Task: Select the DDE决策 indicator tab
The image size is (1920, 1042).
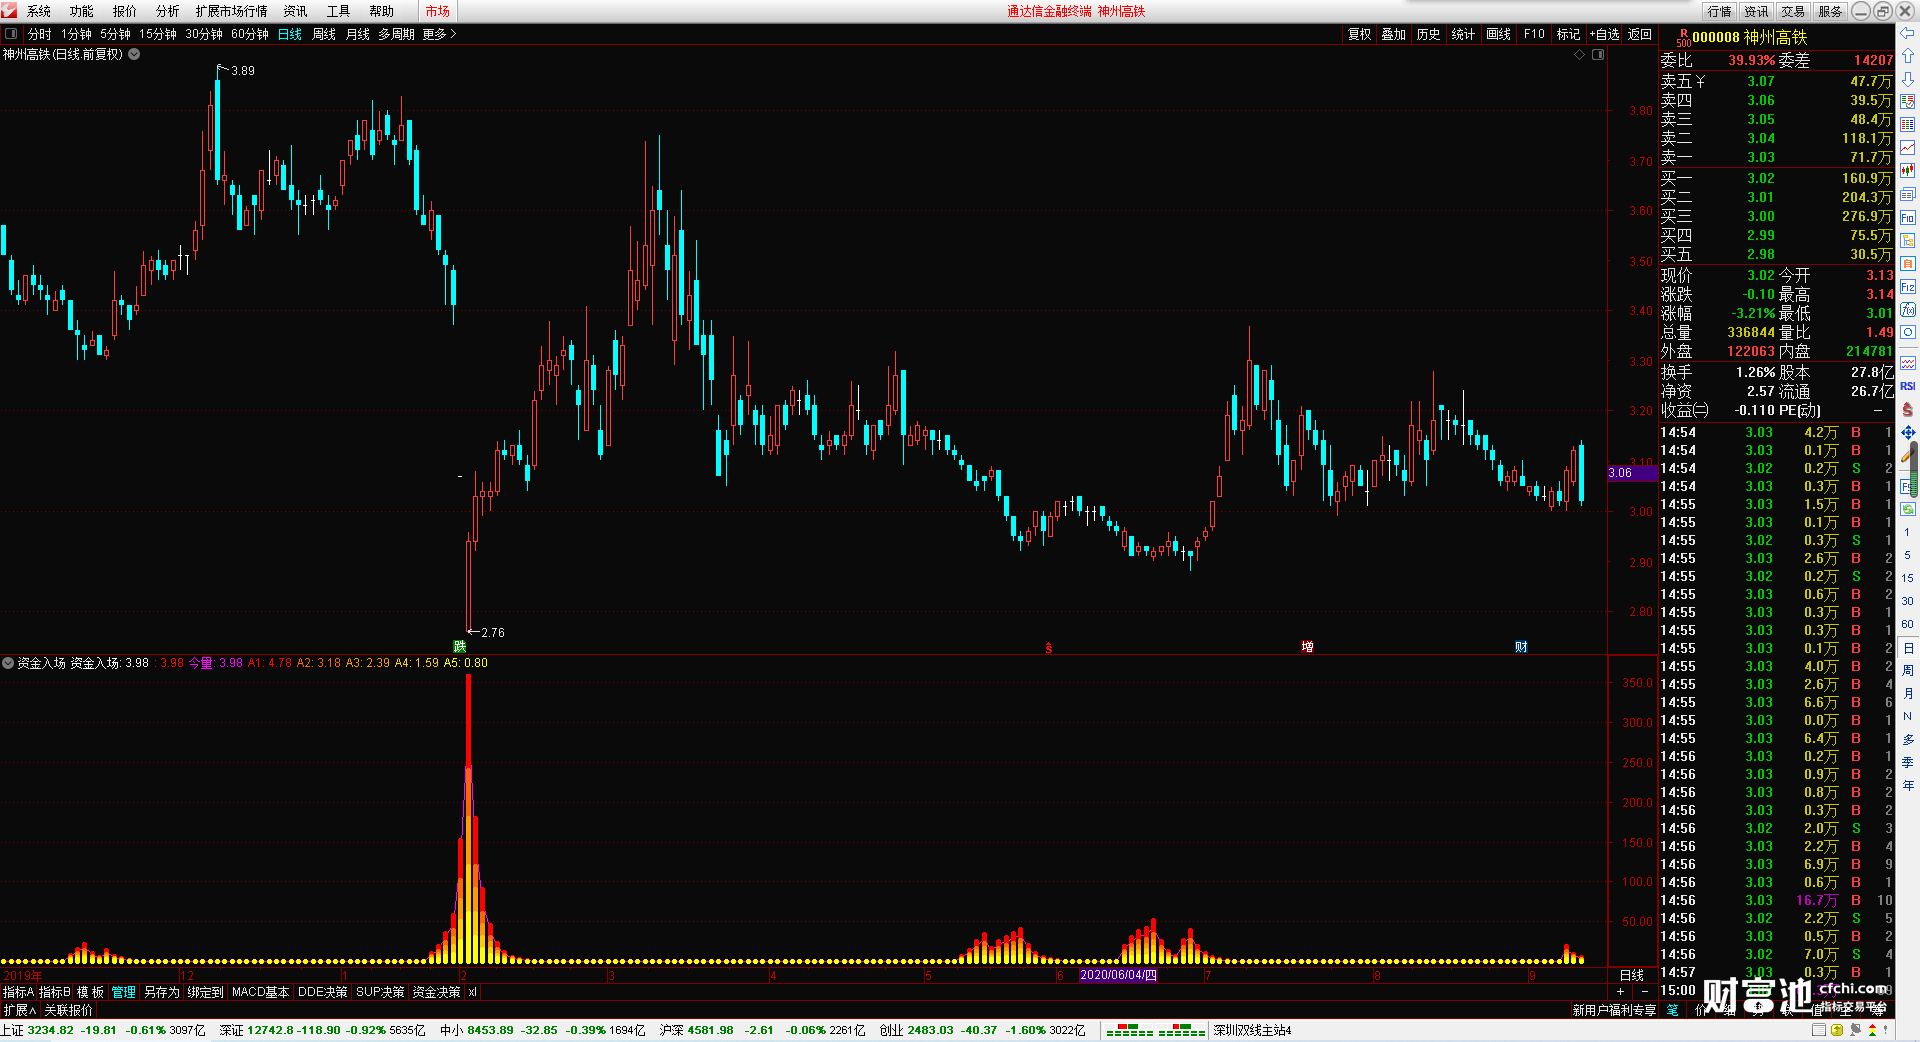Action: coord(322,992)
